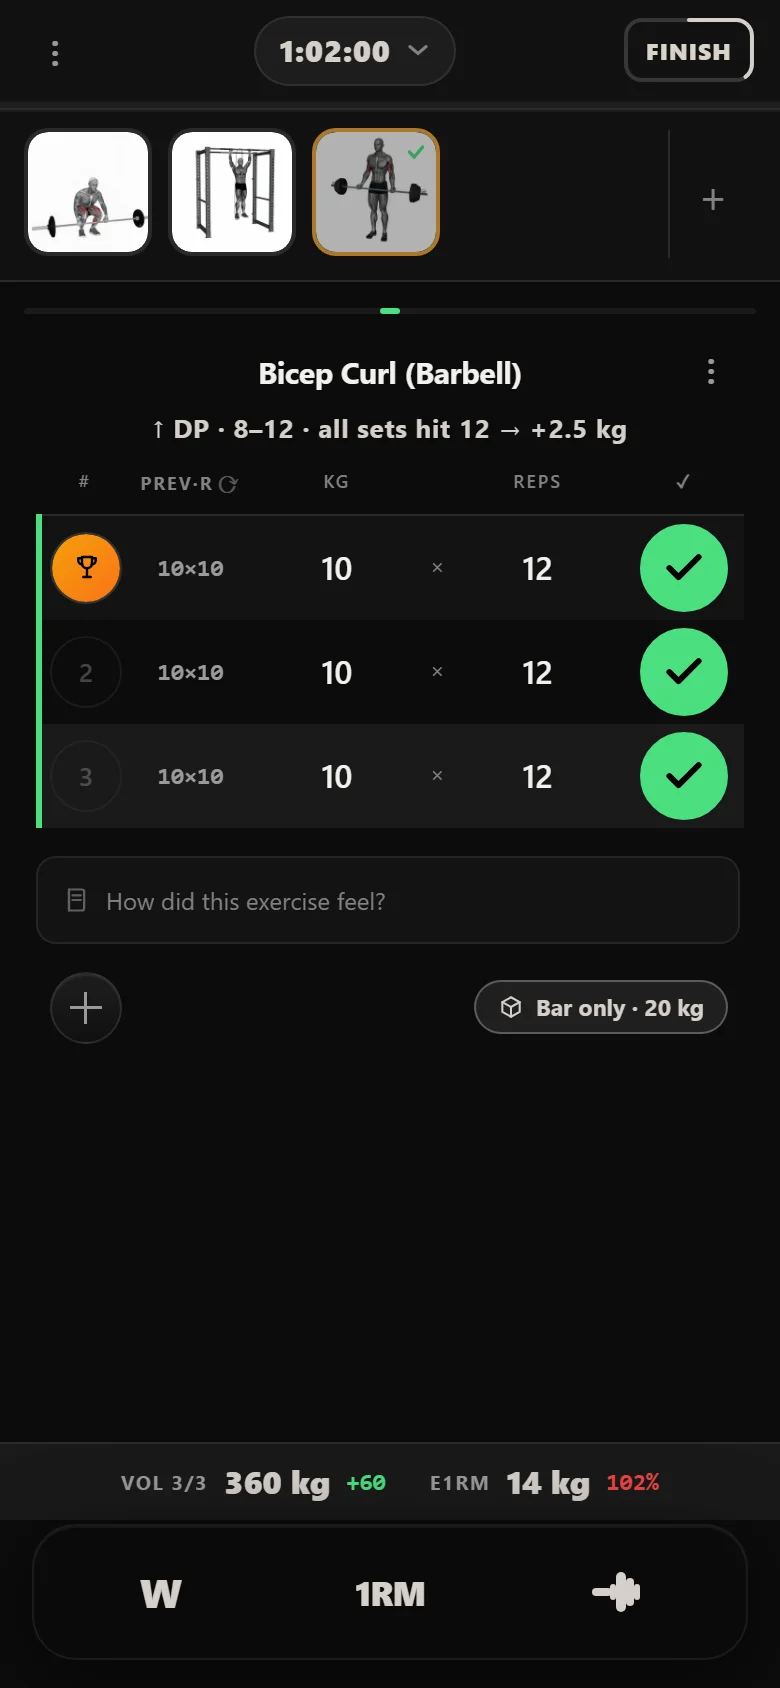Open Bicep Curl exercise options menu
780x1688 pixels.
coord(711,372)
